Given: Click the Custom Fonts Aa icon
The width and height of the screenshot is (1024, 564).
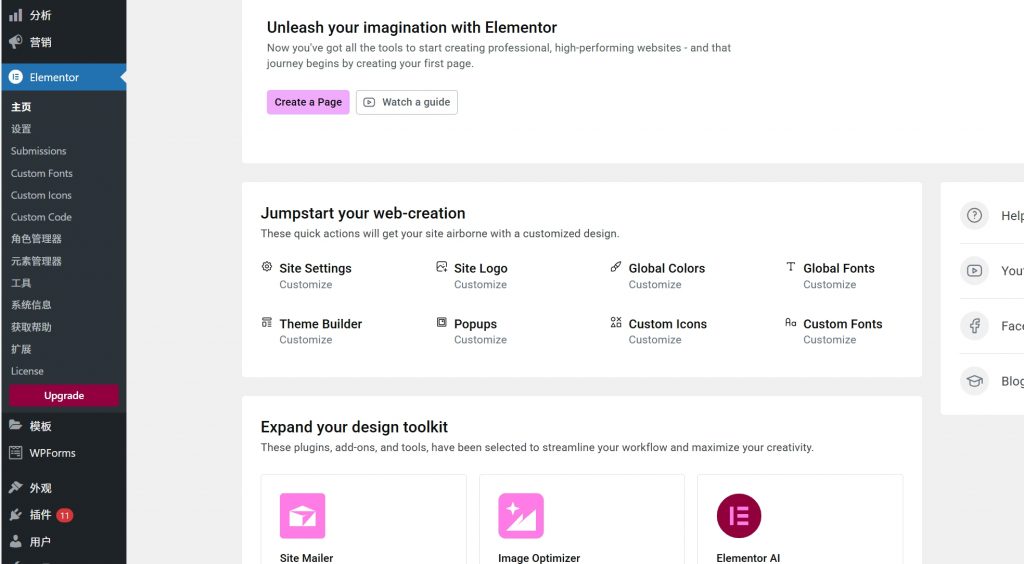Looking at the screenshot, I should pos(790,322).
